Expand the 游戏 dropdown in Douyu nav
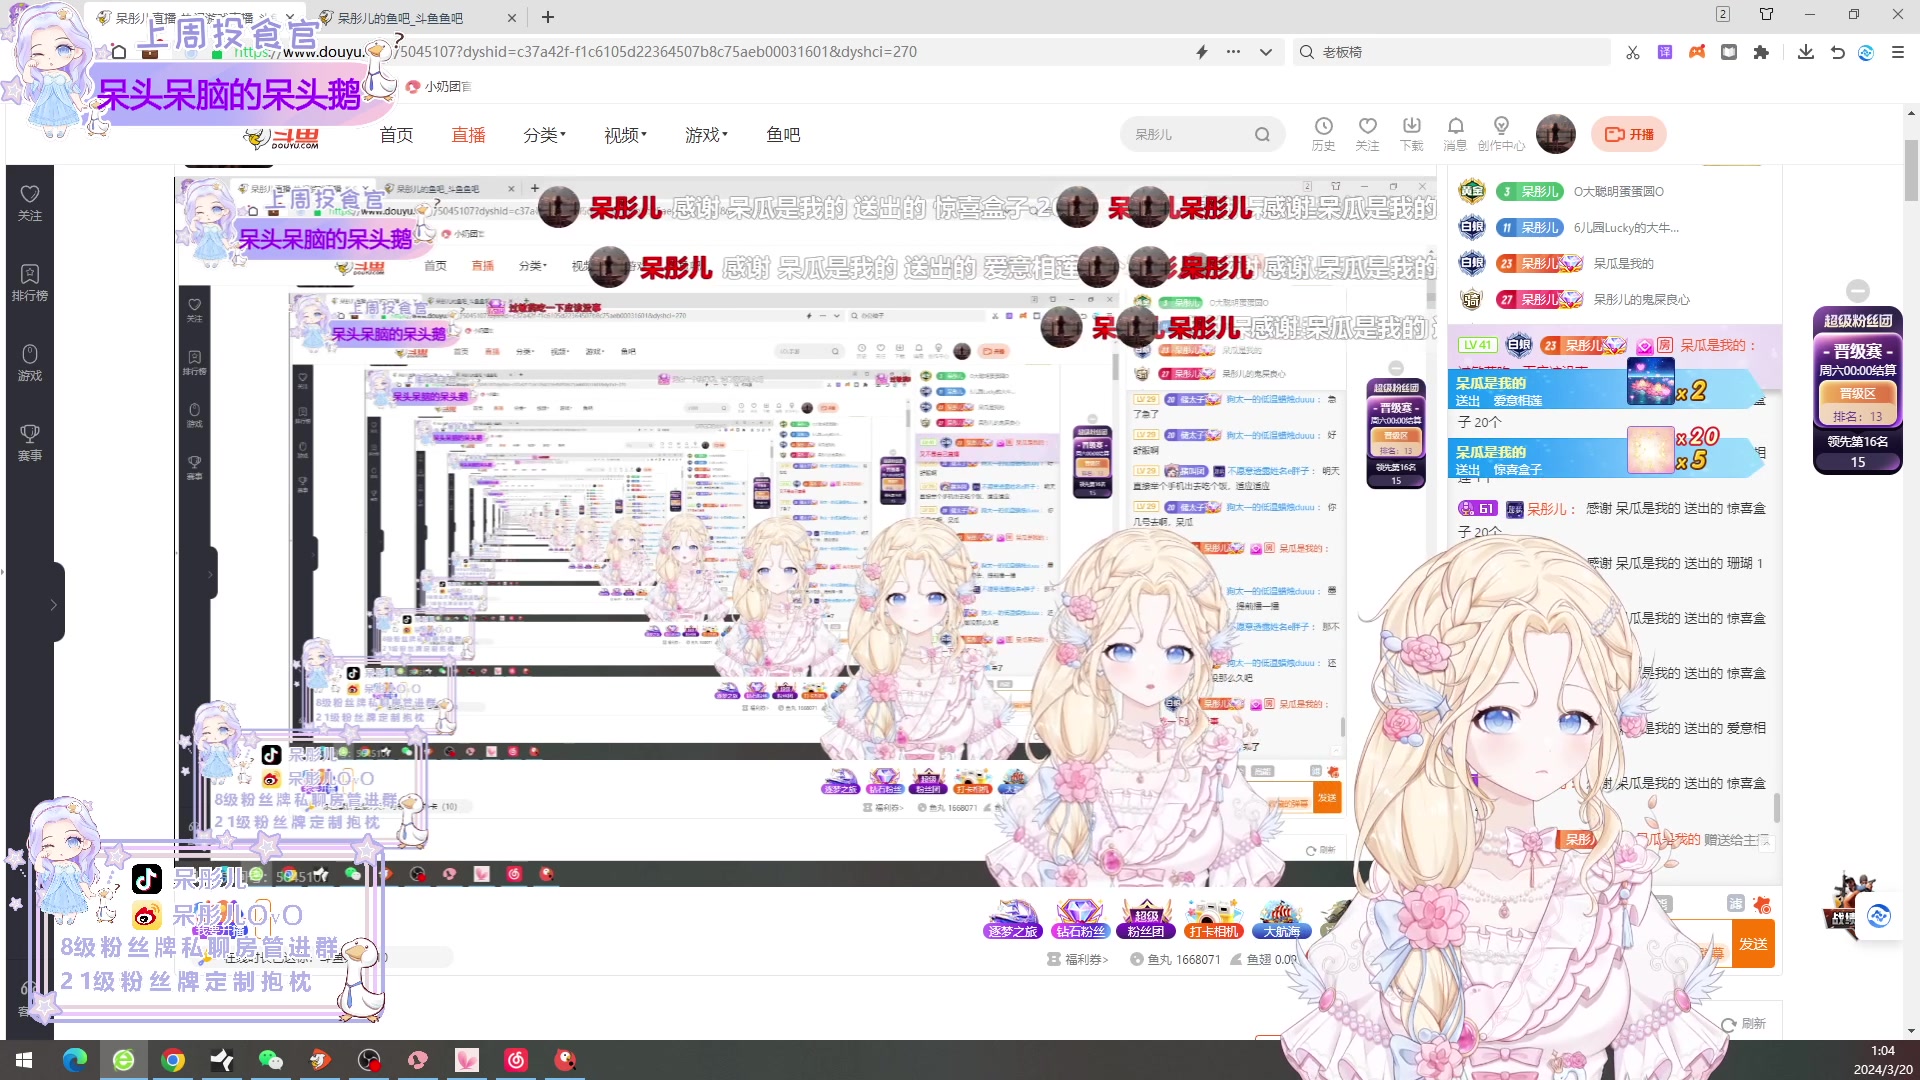 pos(706,135)
